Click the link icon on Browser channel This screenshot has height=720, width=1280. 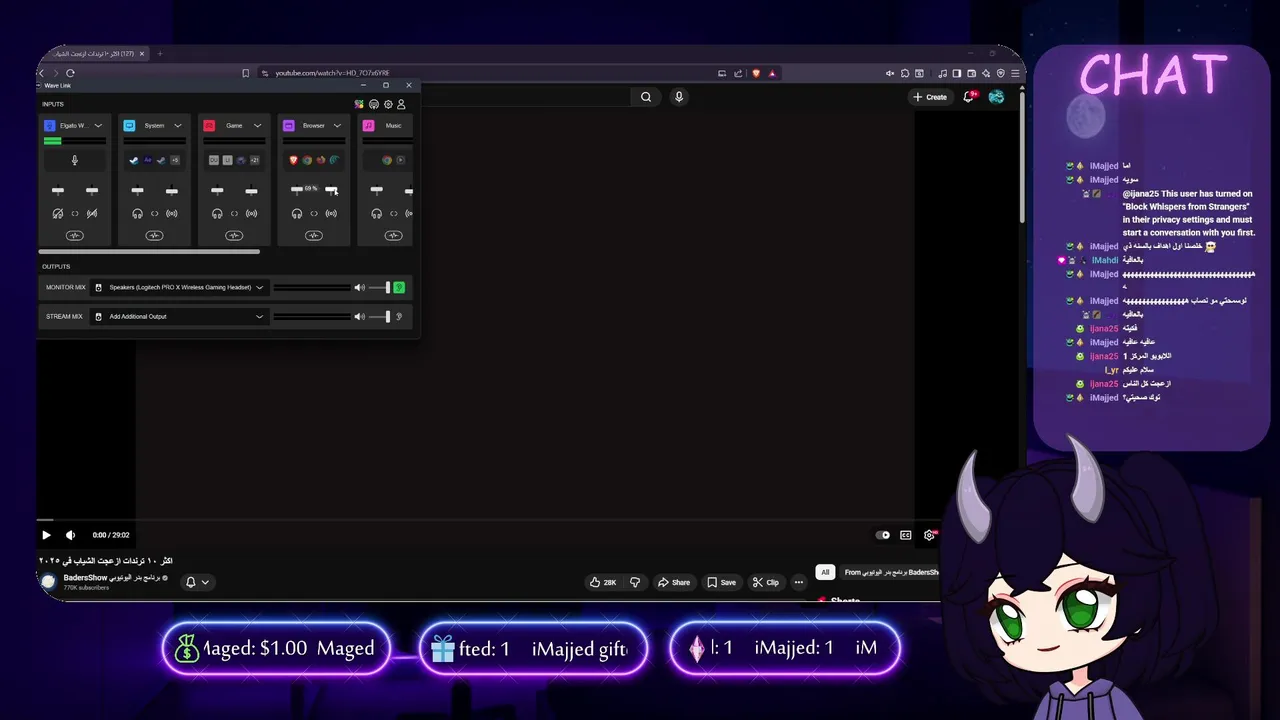point(314,213)
